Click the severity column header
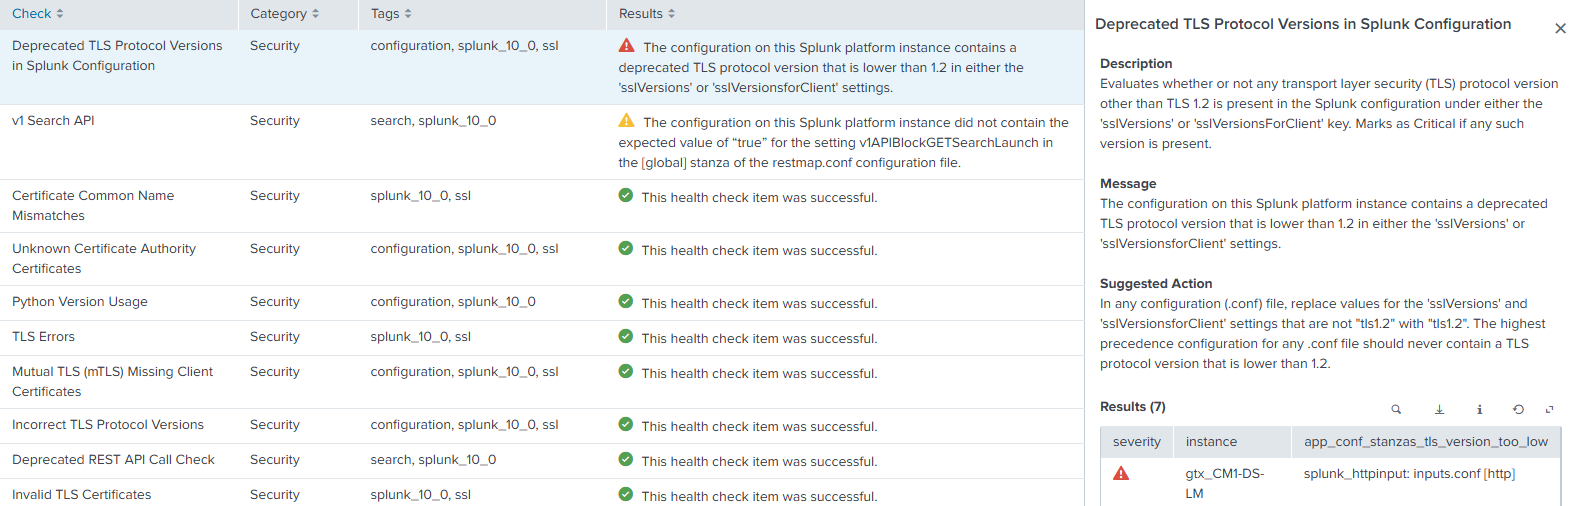Screen dimensions: 1582x506 tap(1137, 442)
